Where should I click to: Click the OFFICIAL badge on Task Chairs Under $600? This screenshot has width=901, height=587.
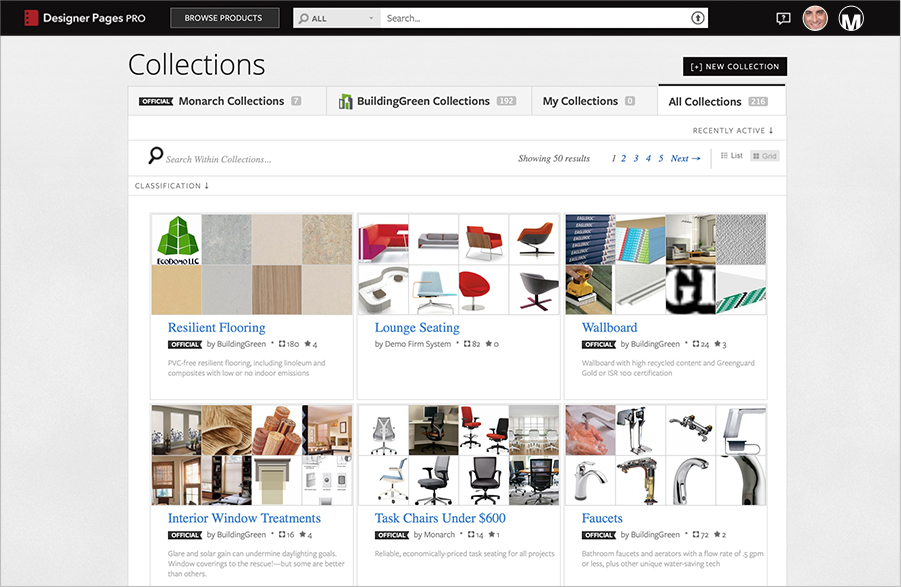point(392,535)
